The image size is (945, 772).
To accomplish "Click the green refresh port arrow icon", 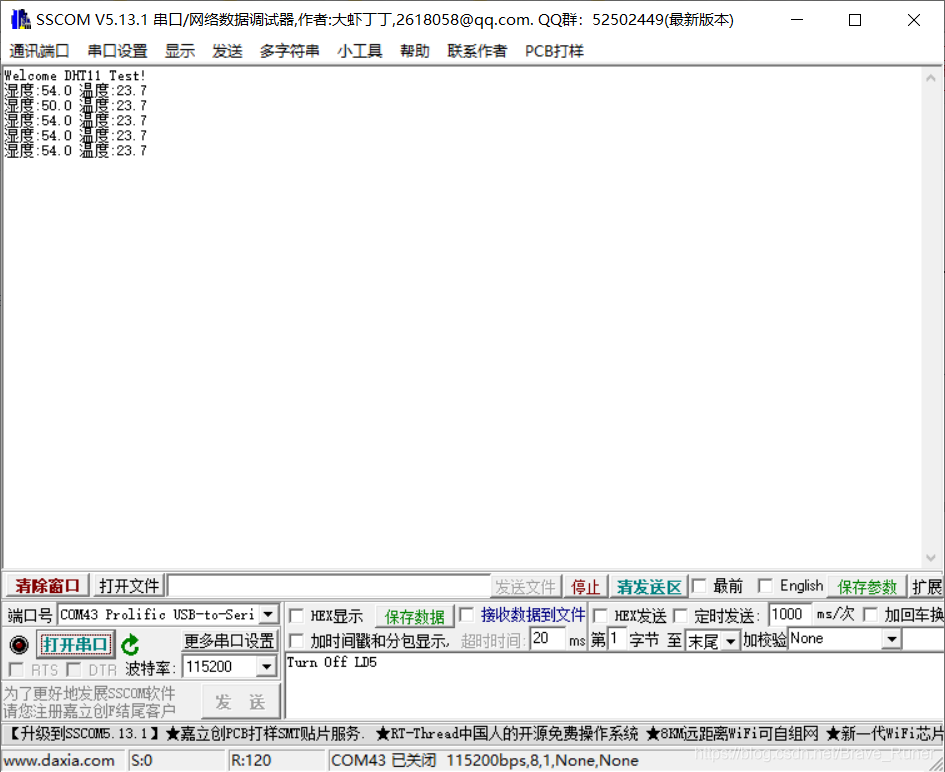I will pos(130,645).
